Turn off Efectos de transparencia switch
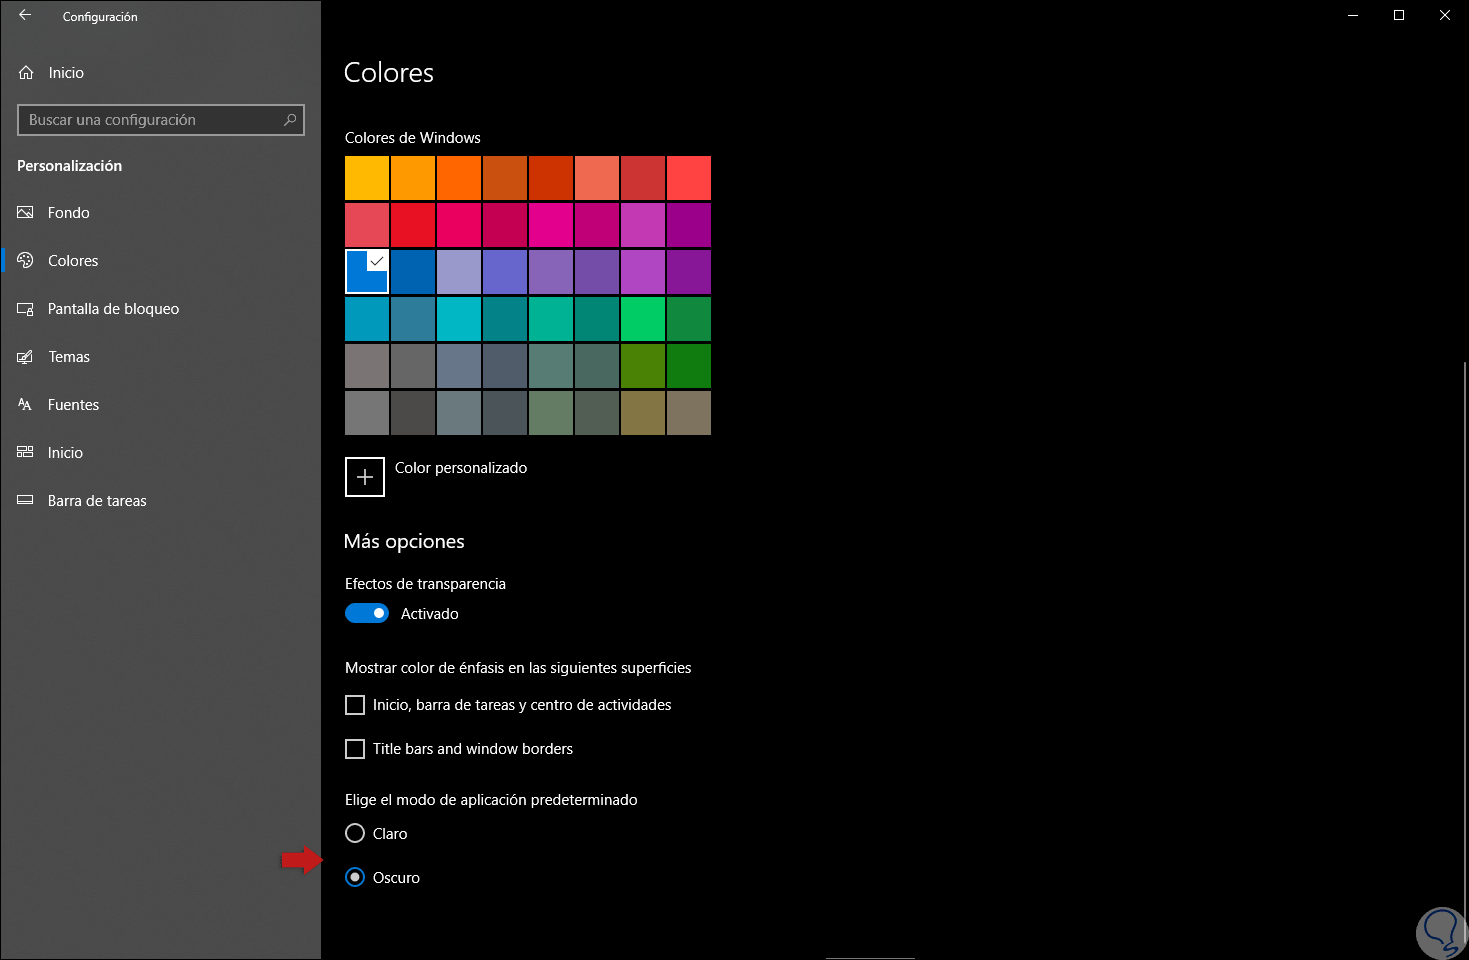The image size is (1469, 960). point(367,614)
